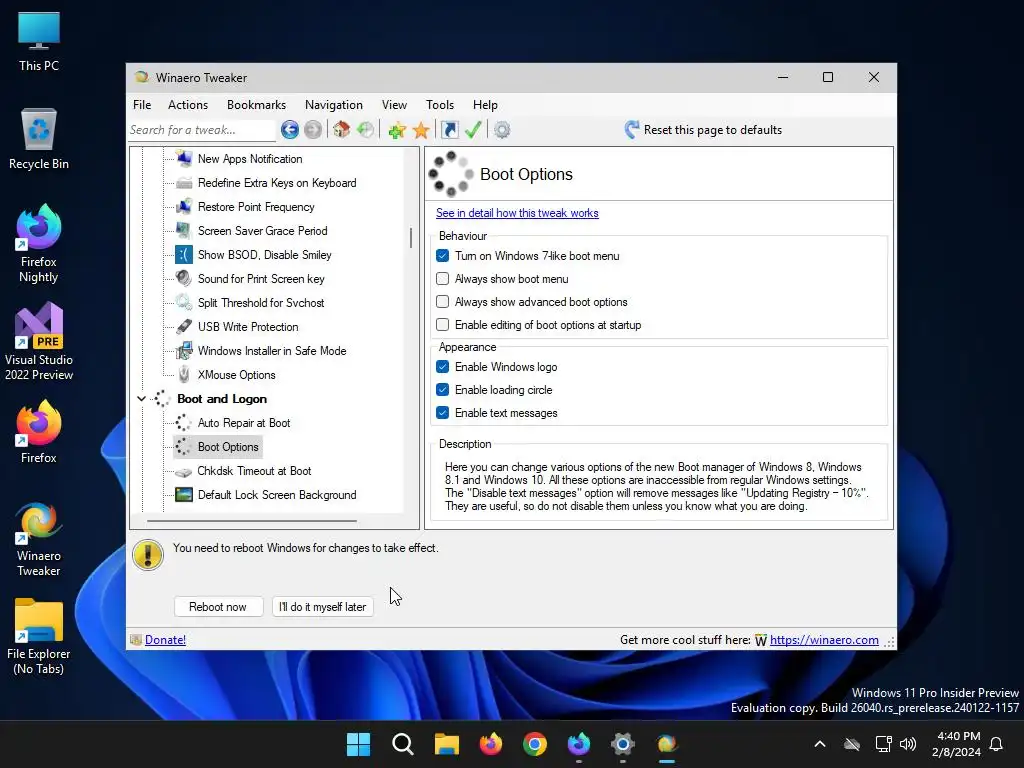Open the https://winaero.com link
Viewport: 1024px width, 768px height.
point(824,640)
